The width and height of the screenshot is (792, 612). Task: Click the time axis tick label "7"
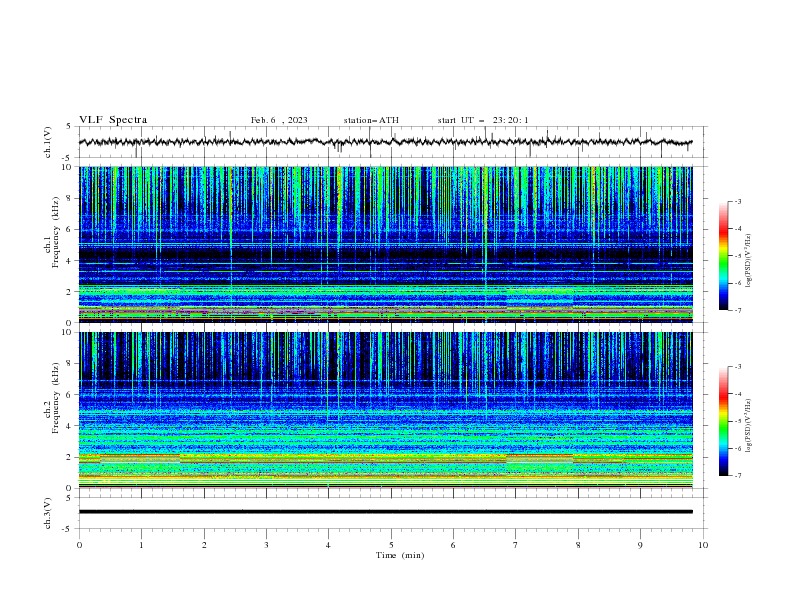tap(516, 545)
